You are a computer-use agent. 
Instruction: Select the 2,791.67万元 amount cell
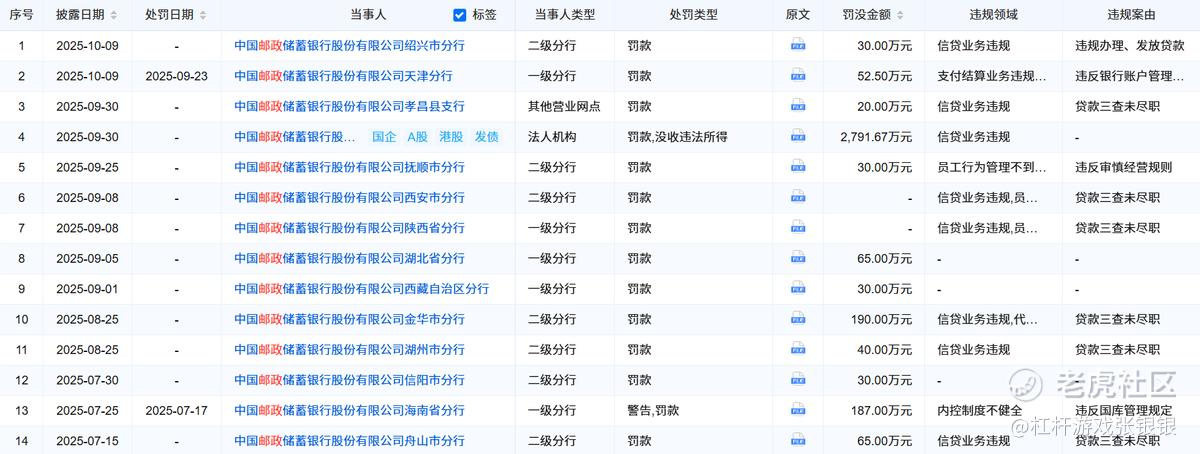click(876, 137)
